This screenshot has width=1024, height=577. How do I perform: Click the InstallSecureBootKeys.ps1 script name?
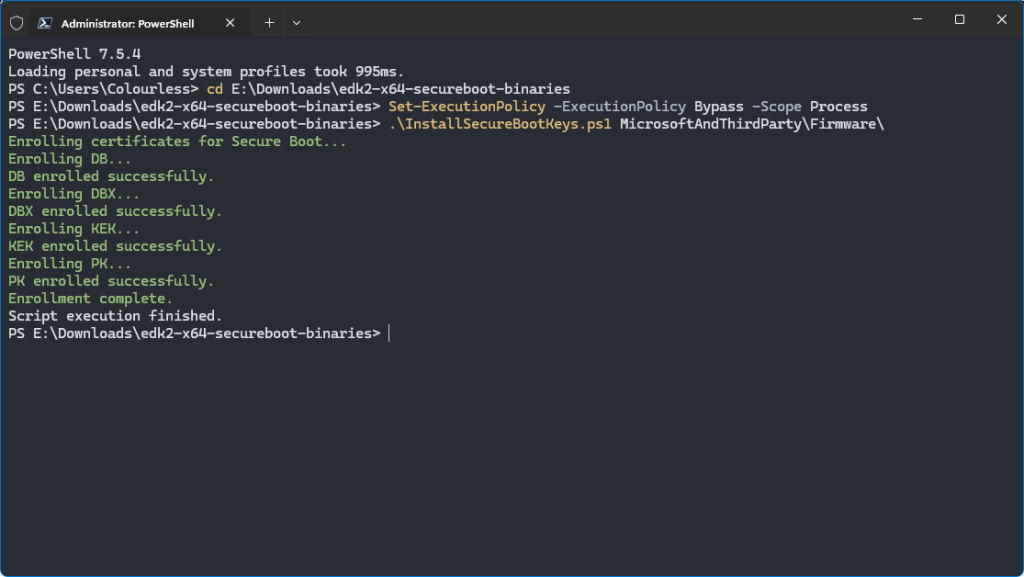tap(500, 124)
